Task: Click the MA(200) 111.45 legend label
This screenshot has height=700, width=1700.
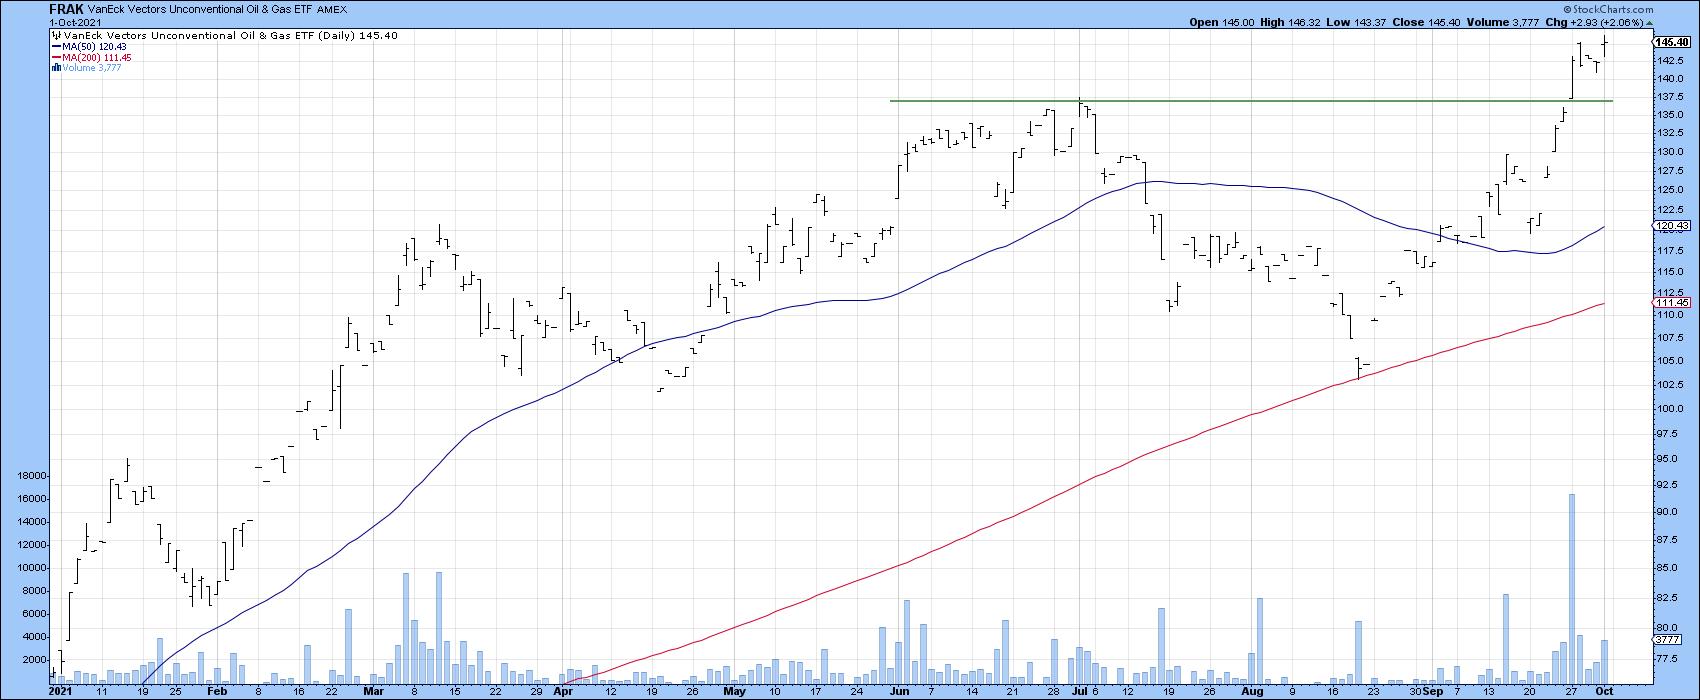Action: pyautogui.click(x=97, y=58)
